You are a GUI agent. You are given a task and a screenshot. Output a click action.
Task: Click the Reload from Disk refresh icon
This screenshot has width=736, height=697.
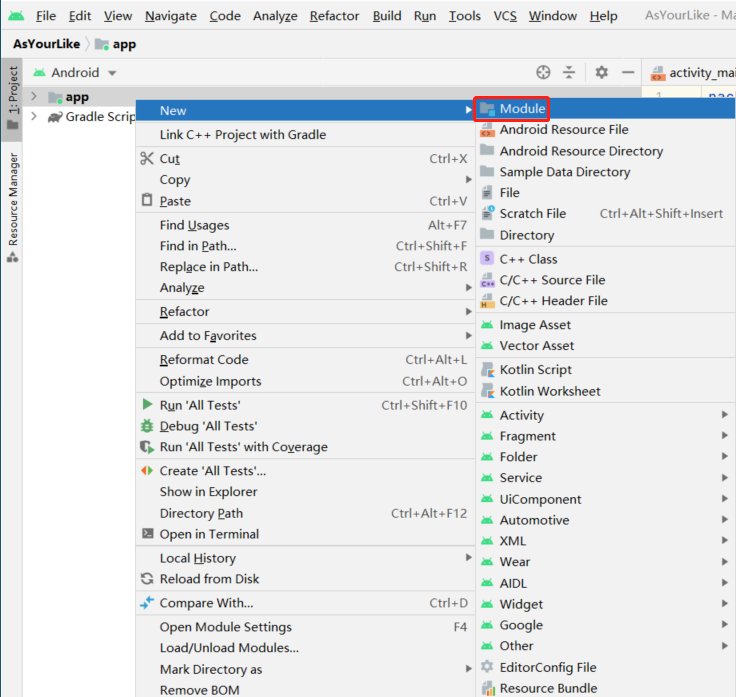pyautogui.click(x=147, y=579)
